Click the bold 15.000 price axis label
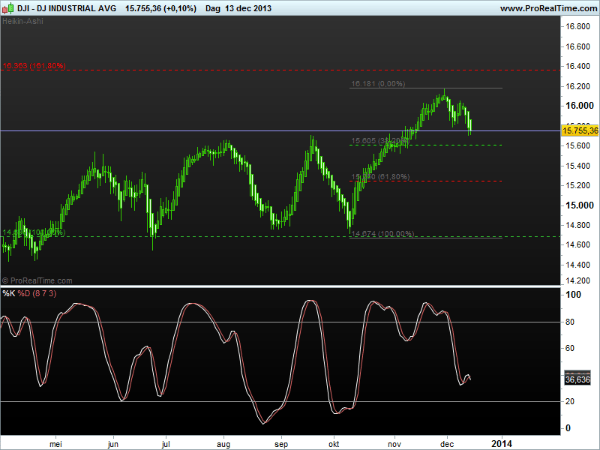Screen dimensions: 600x450 coord(579,205)
